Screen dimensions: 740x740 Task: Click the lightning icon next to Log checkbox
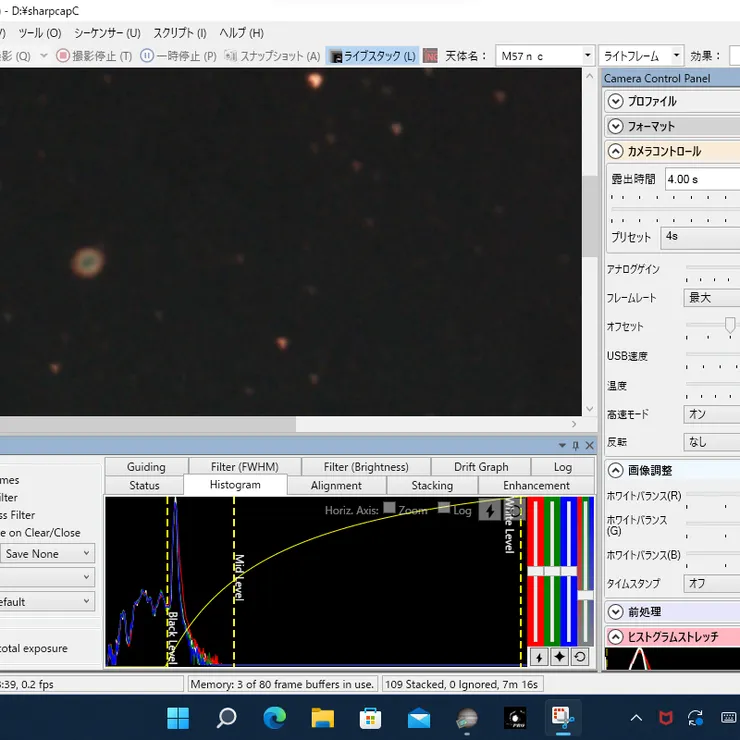tap(489, 510)
